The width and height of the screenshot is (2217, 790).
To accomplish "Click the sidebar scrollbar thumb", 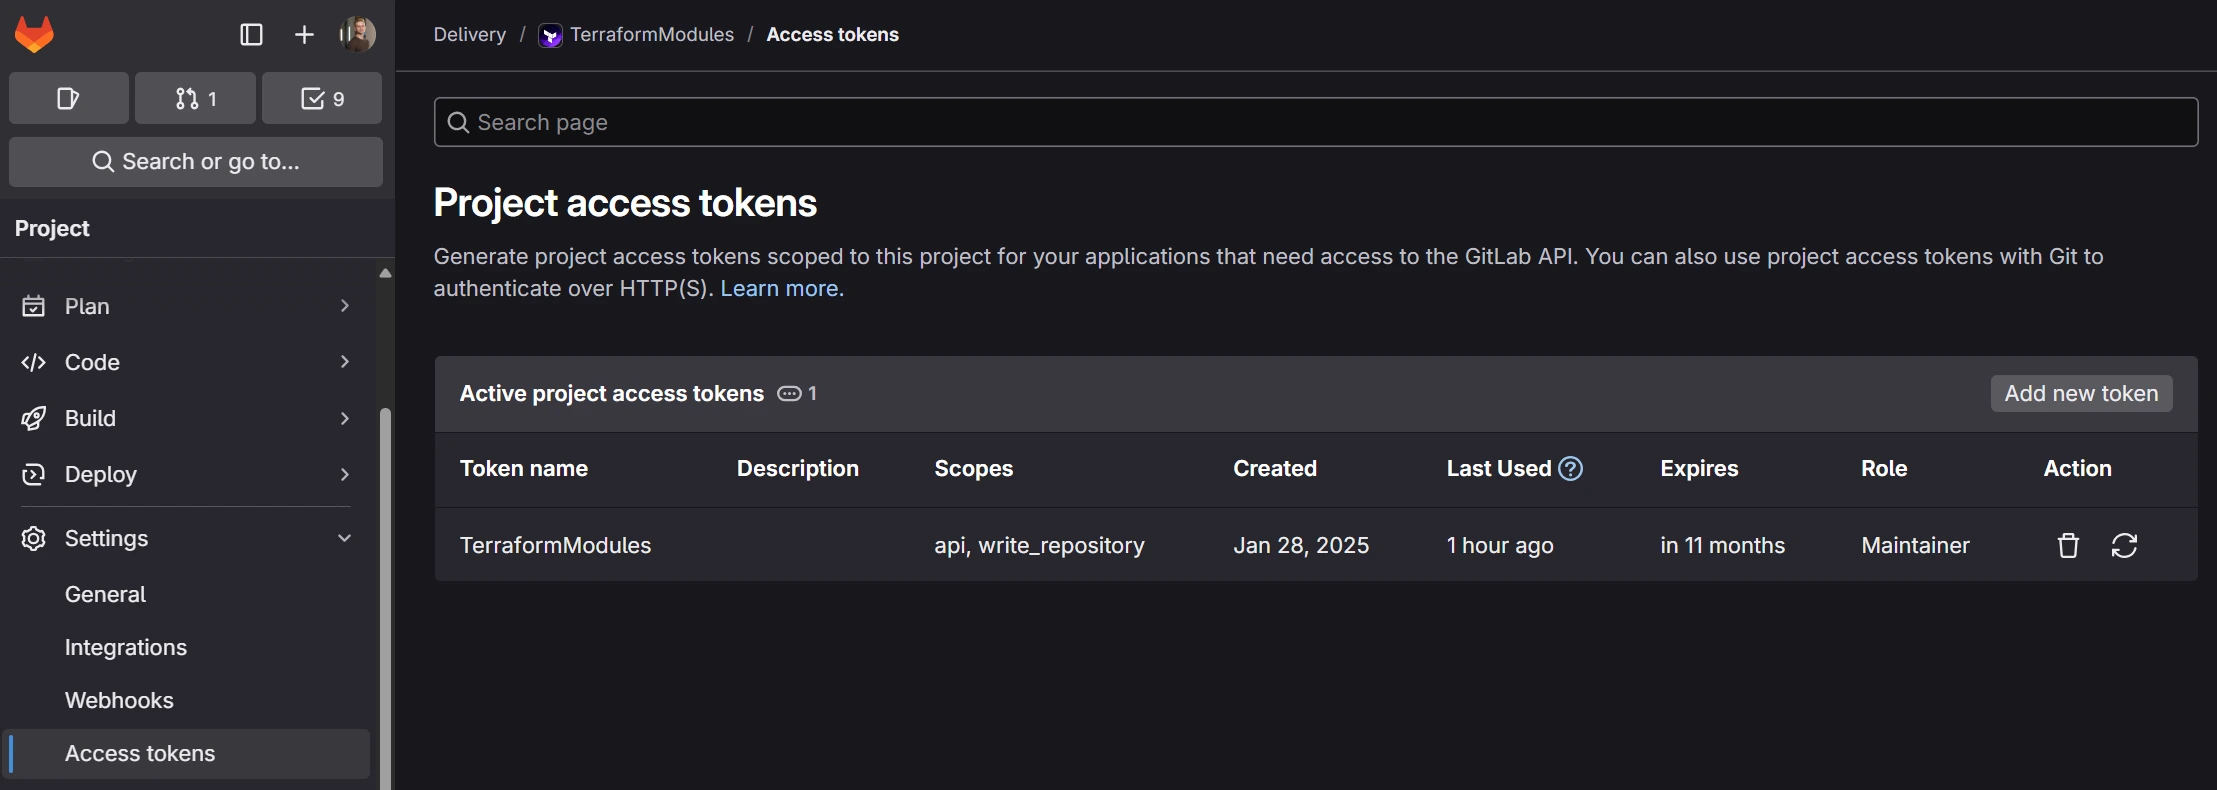I will (385, 598).
